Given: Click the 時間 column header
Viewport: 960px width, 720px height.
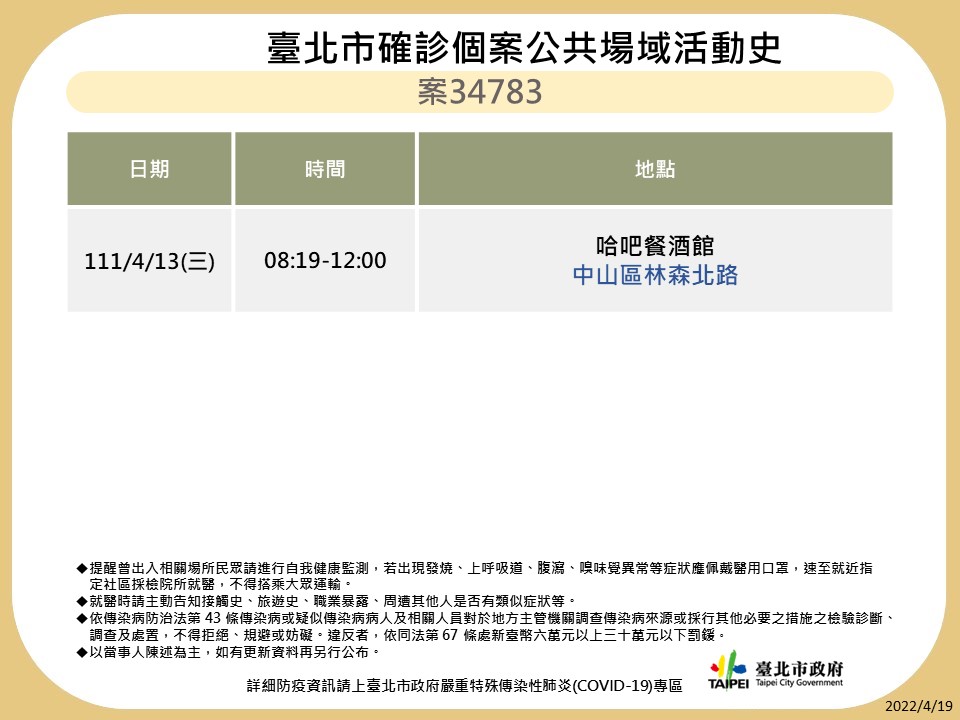Looking at the screenshot, I should 325,168.
